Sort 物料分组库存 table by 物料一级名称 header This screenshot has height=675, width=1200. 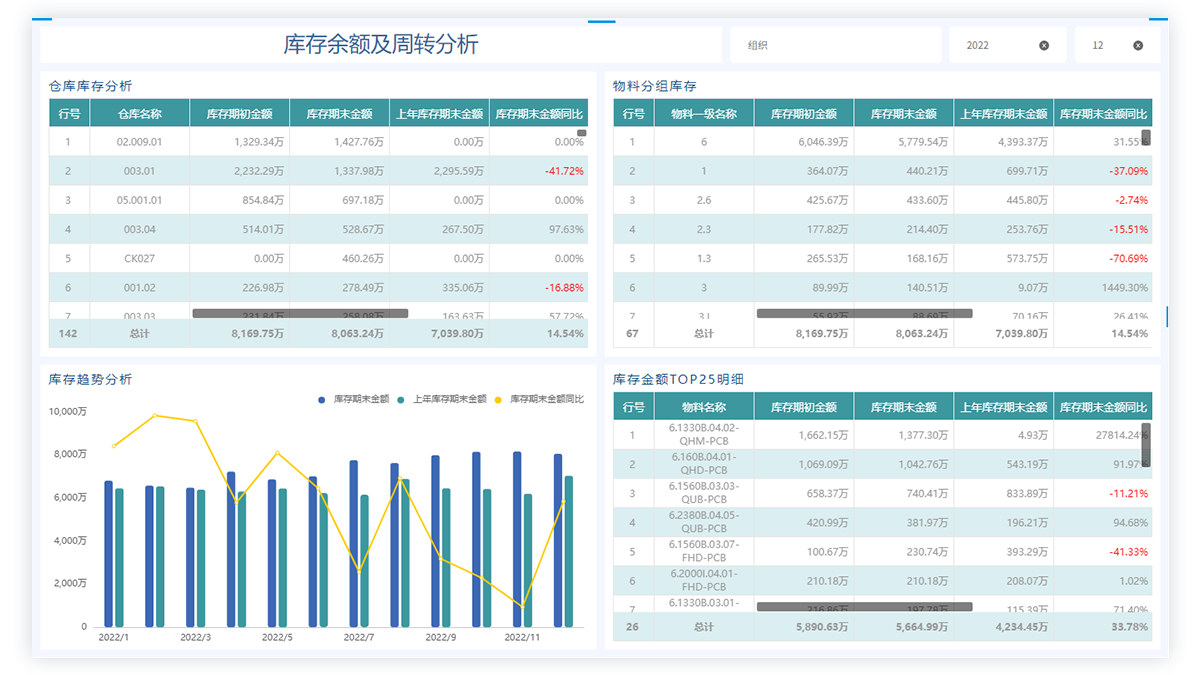click(703, 114)
